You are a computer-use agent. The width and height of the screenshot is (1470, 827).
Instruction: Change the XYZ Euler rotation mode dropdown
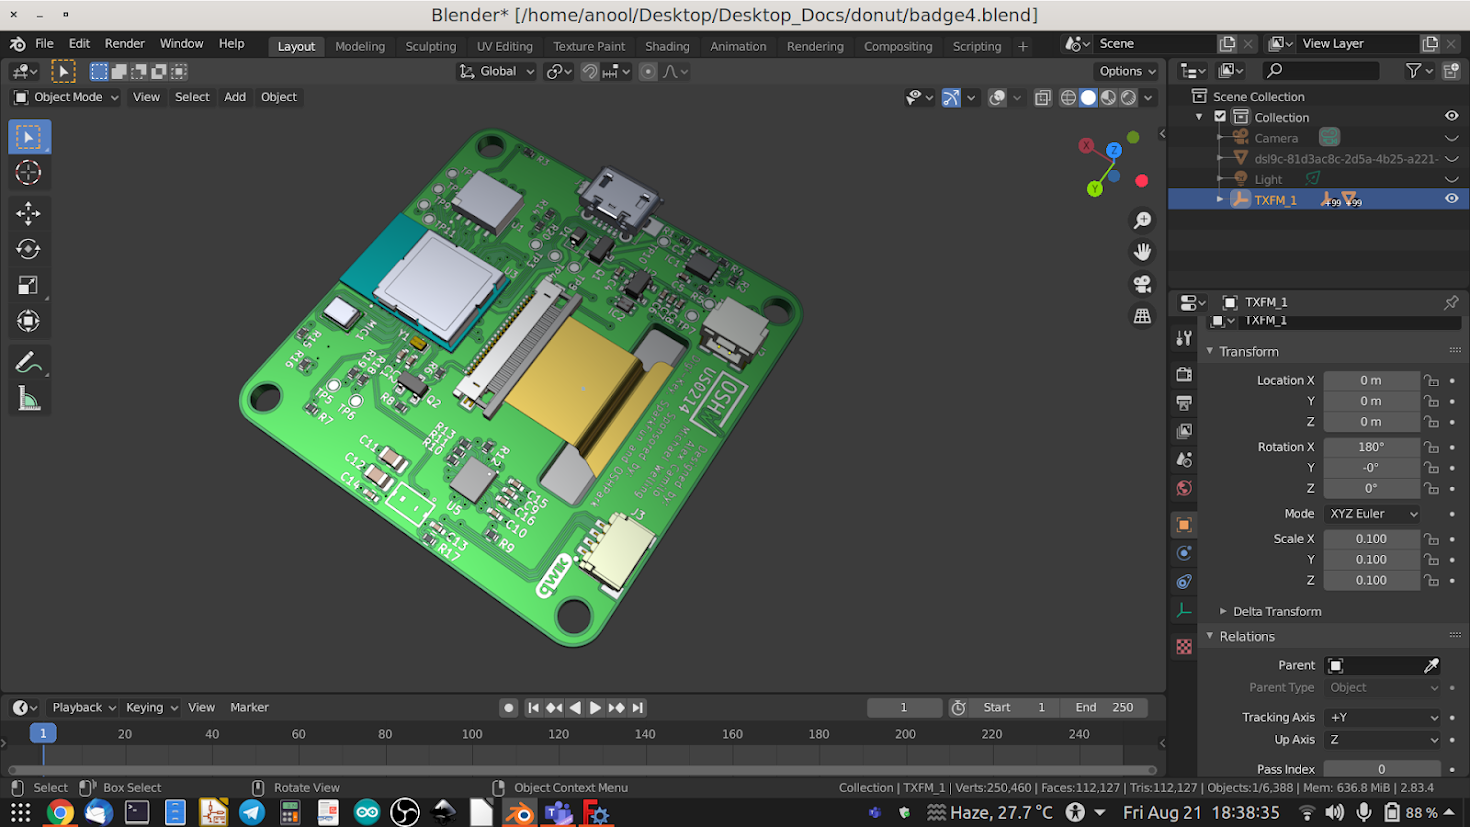coord(1371,513)
